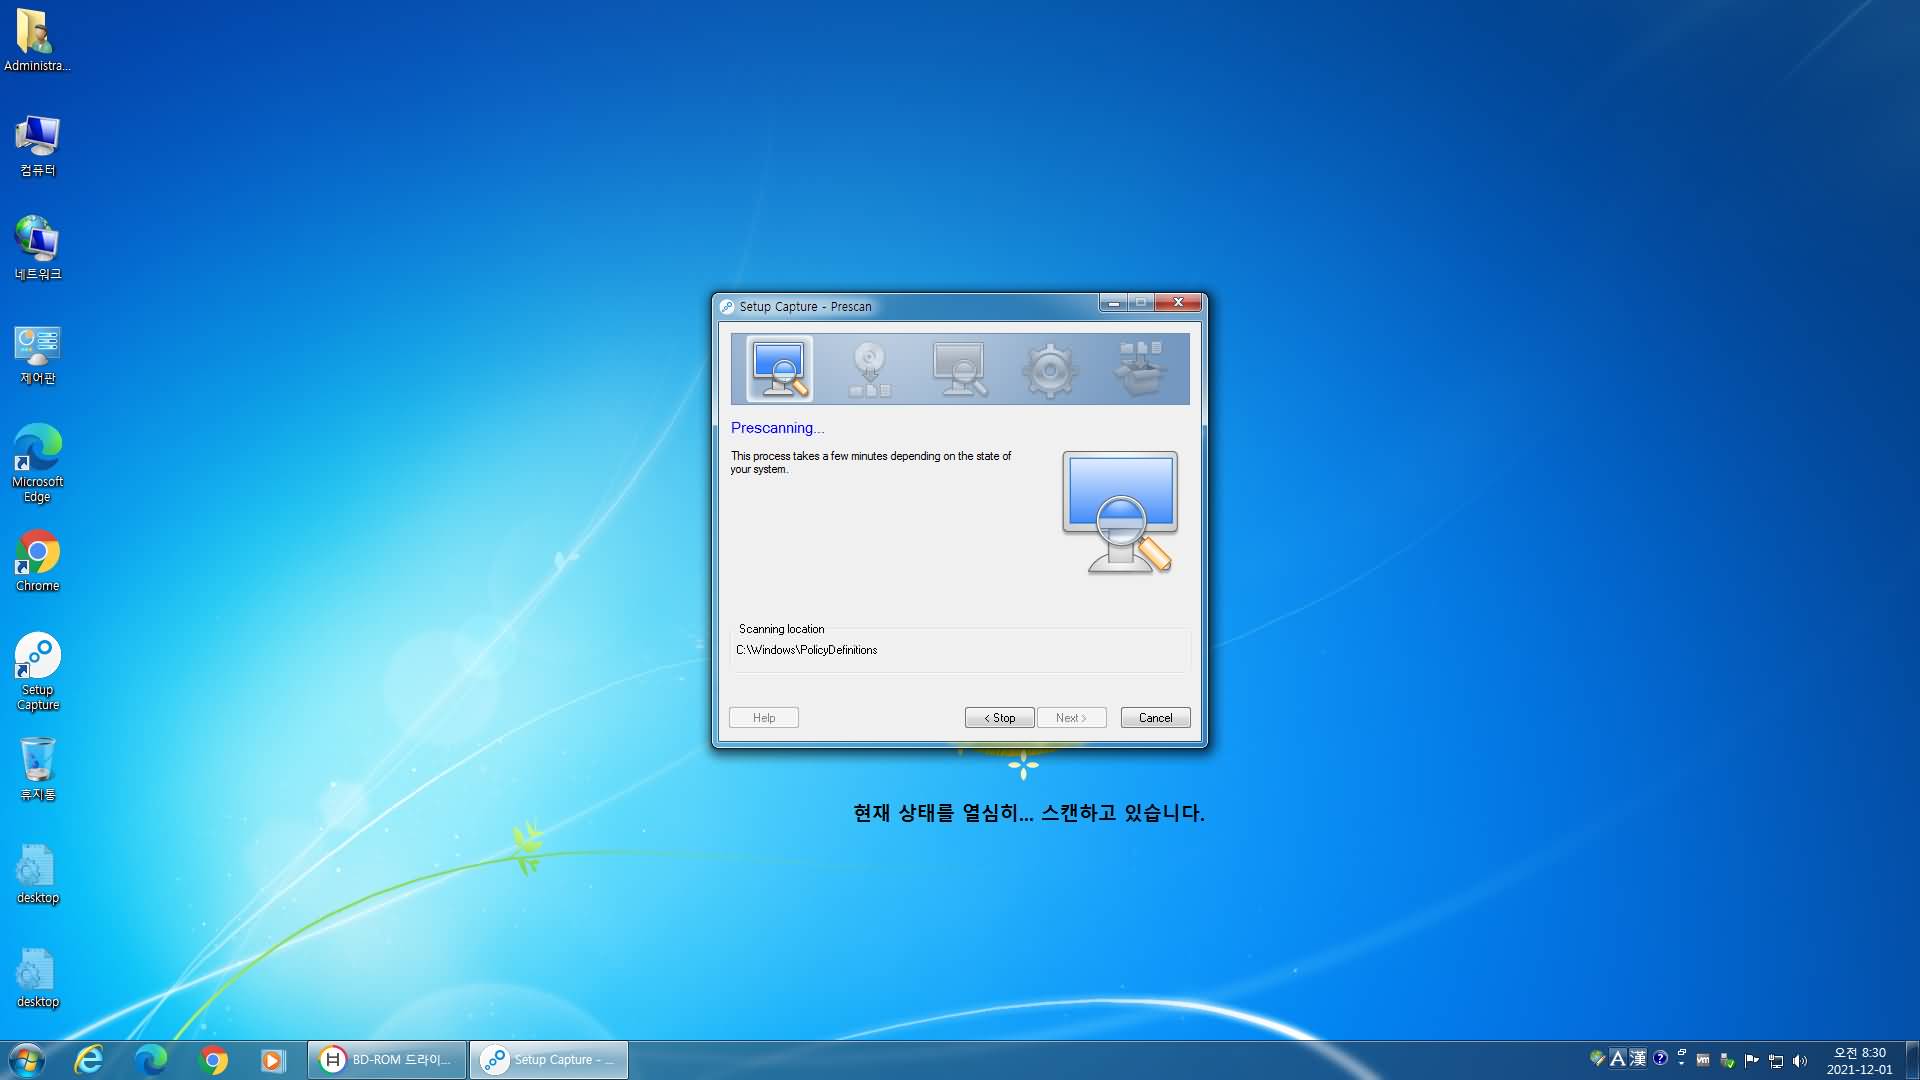The height and width of the screenshot is (1080, 1920).
Task: Launch Internet Explorer from the taskbar
Action: click(x=89, y=1060)
